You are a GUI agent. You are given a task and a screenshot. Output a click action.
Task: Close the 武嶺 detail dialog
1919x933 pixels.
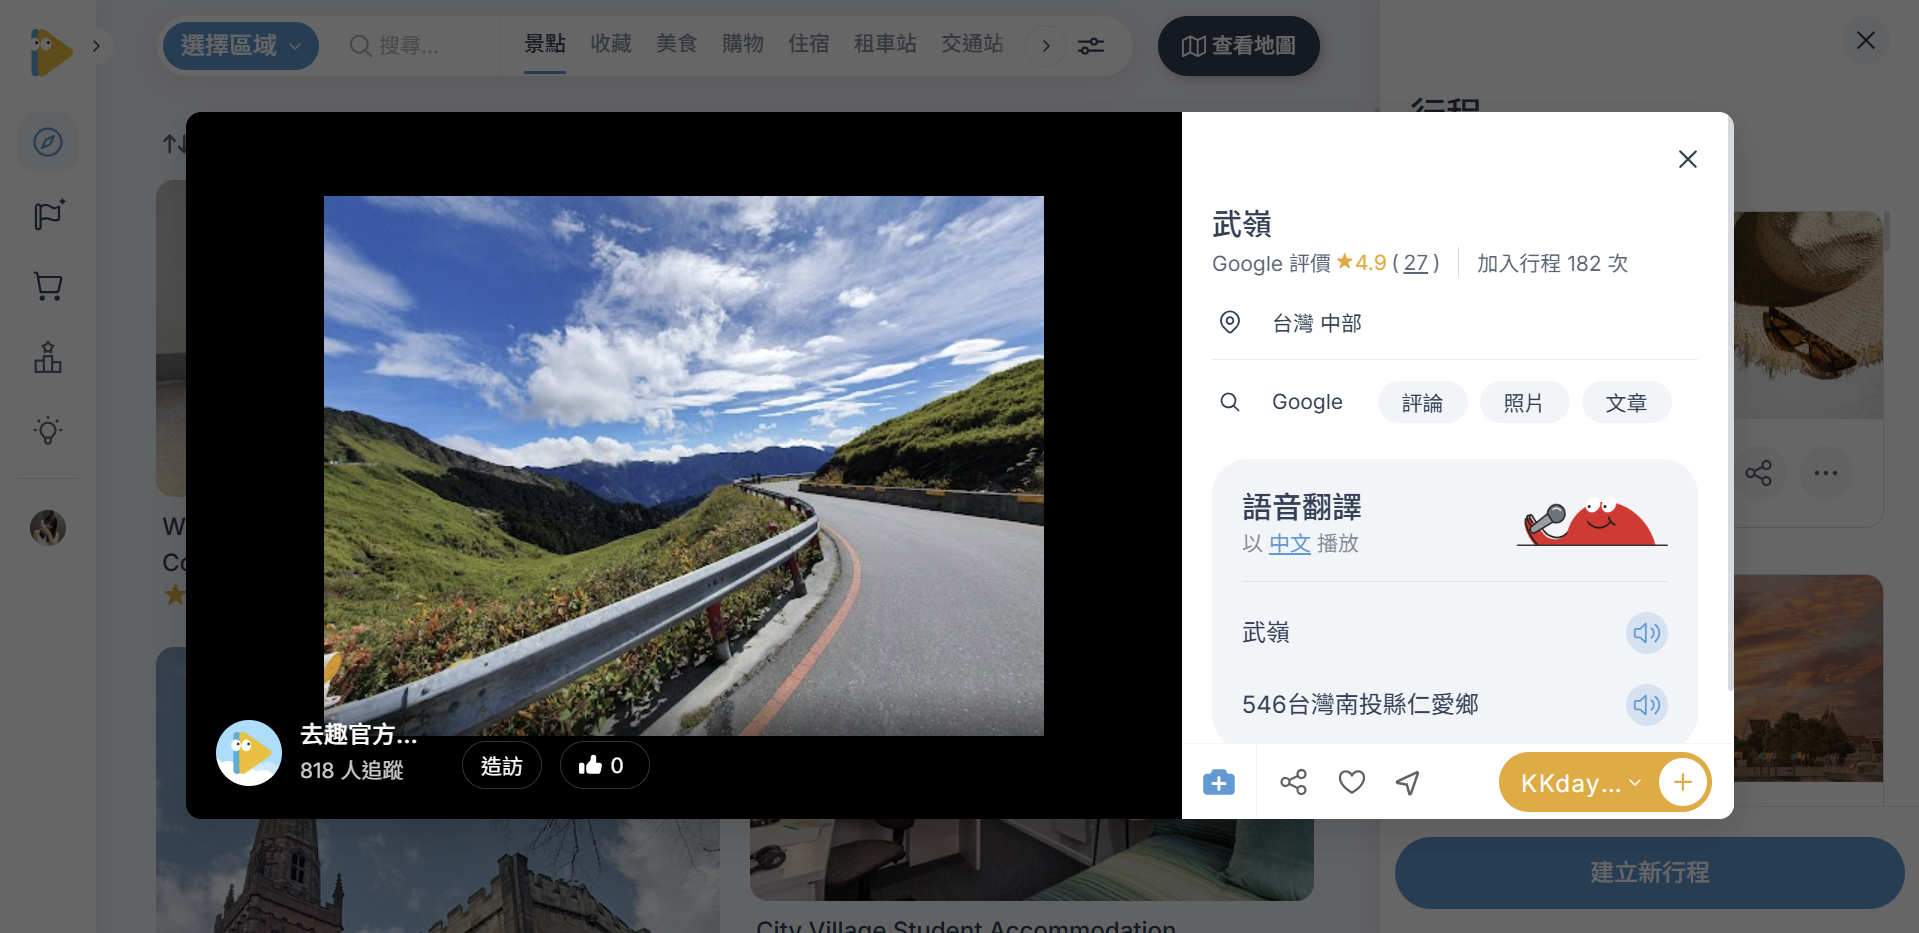point(1688,159)
